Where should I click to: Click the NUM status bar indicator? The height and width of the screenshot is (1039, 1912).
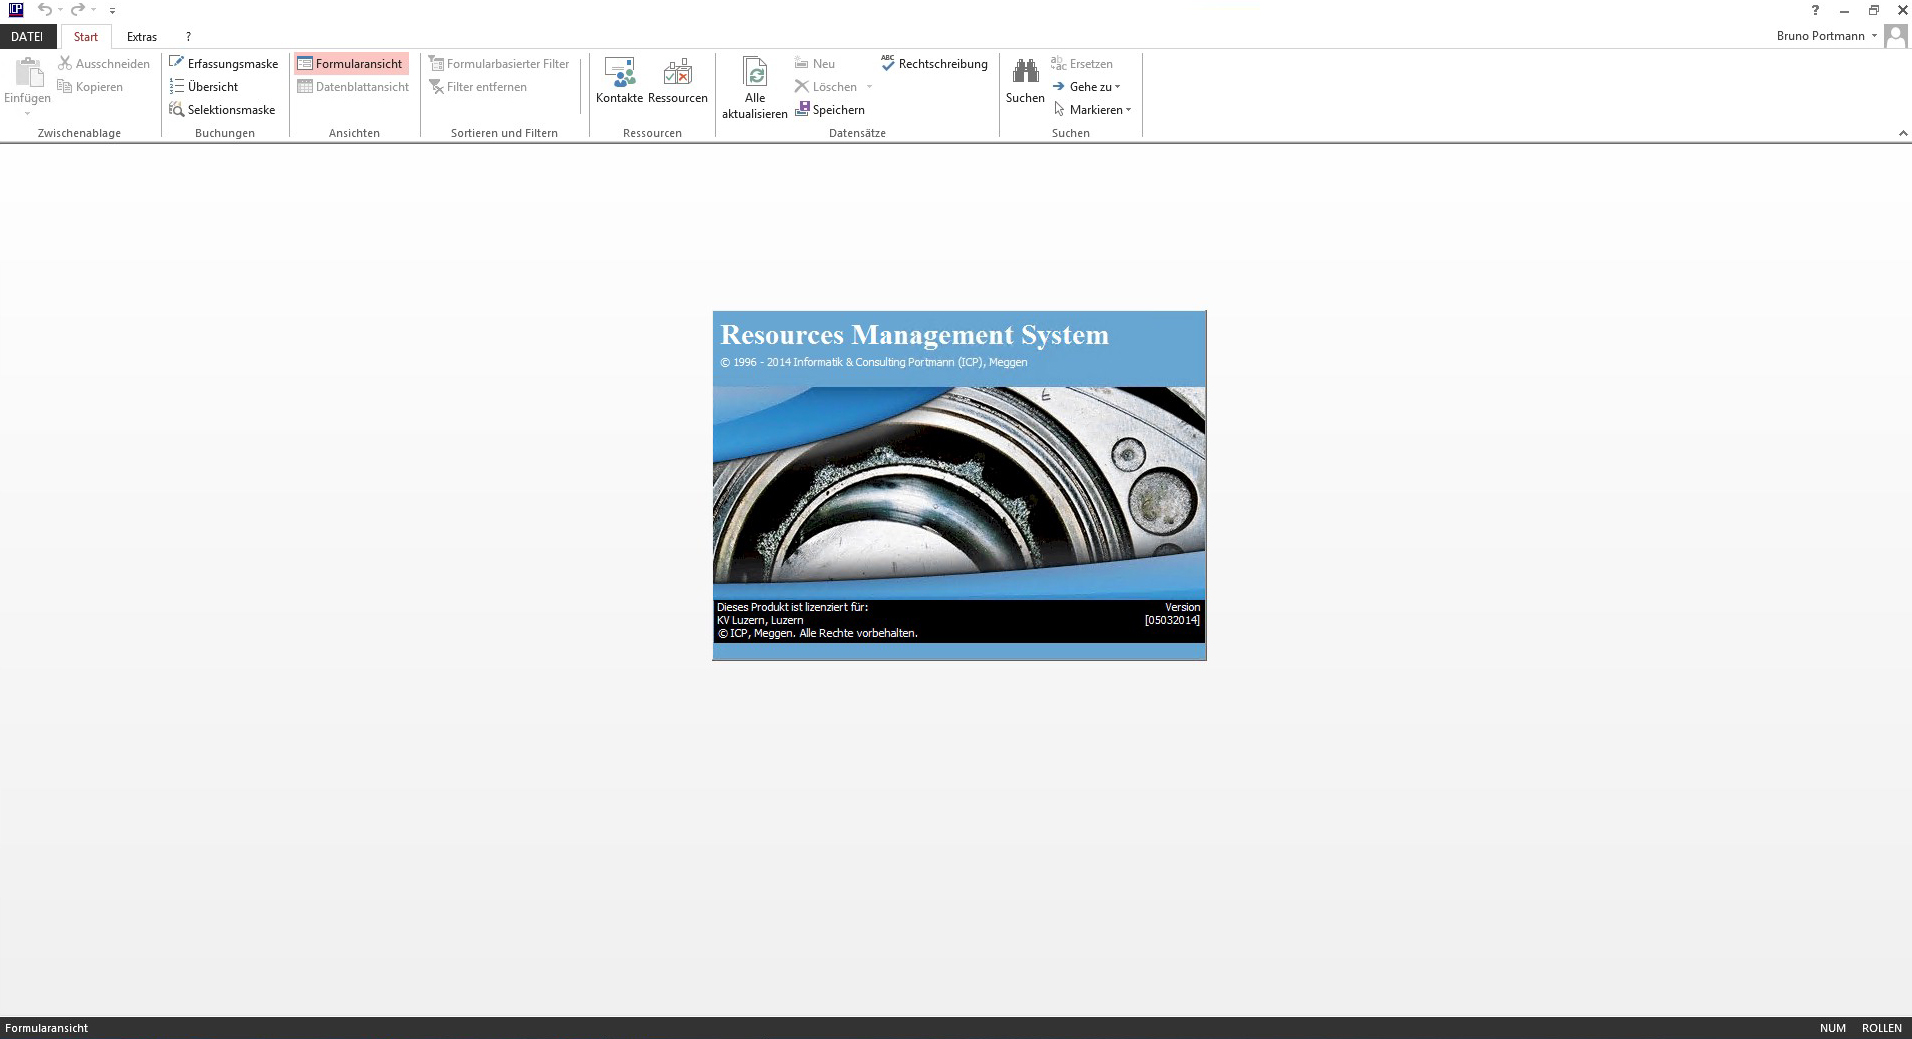tap(1833, 1028)
